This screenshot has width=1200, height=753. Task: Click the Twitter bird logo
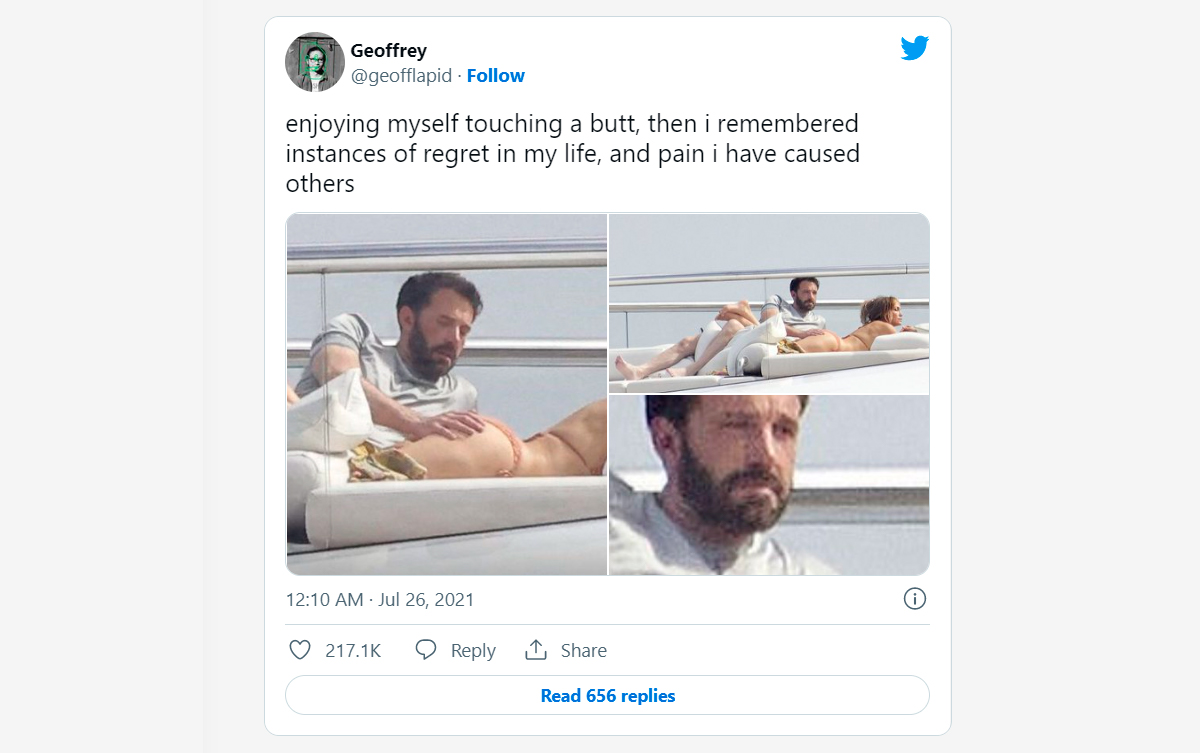point(914,48)
